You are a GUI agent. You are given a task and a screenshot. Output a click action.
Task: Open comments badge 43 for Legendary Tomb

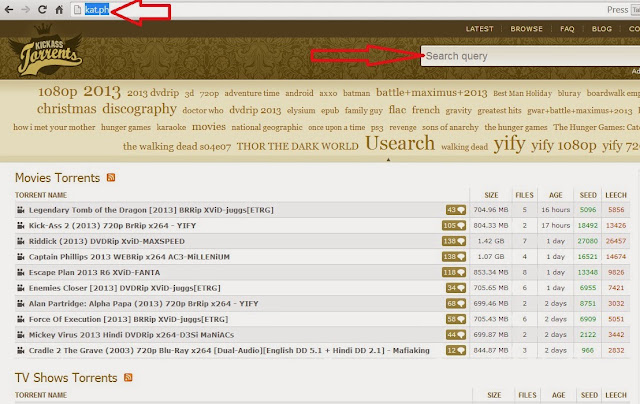(456, 210)
